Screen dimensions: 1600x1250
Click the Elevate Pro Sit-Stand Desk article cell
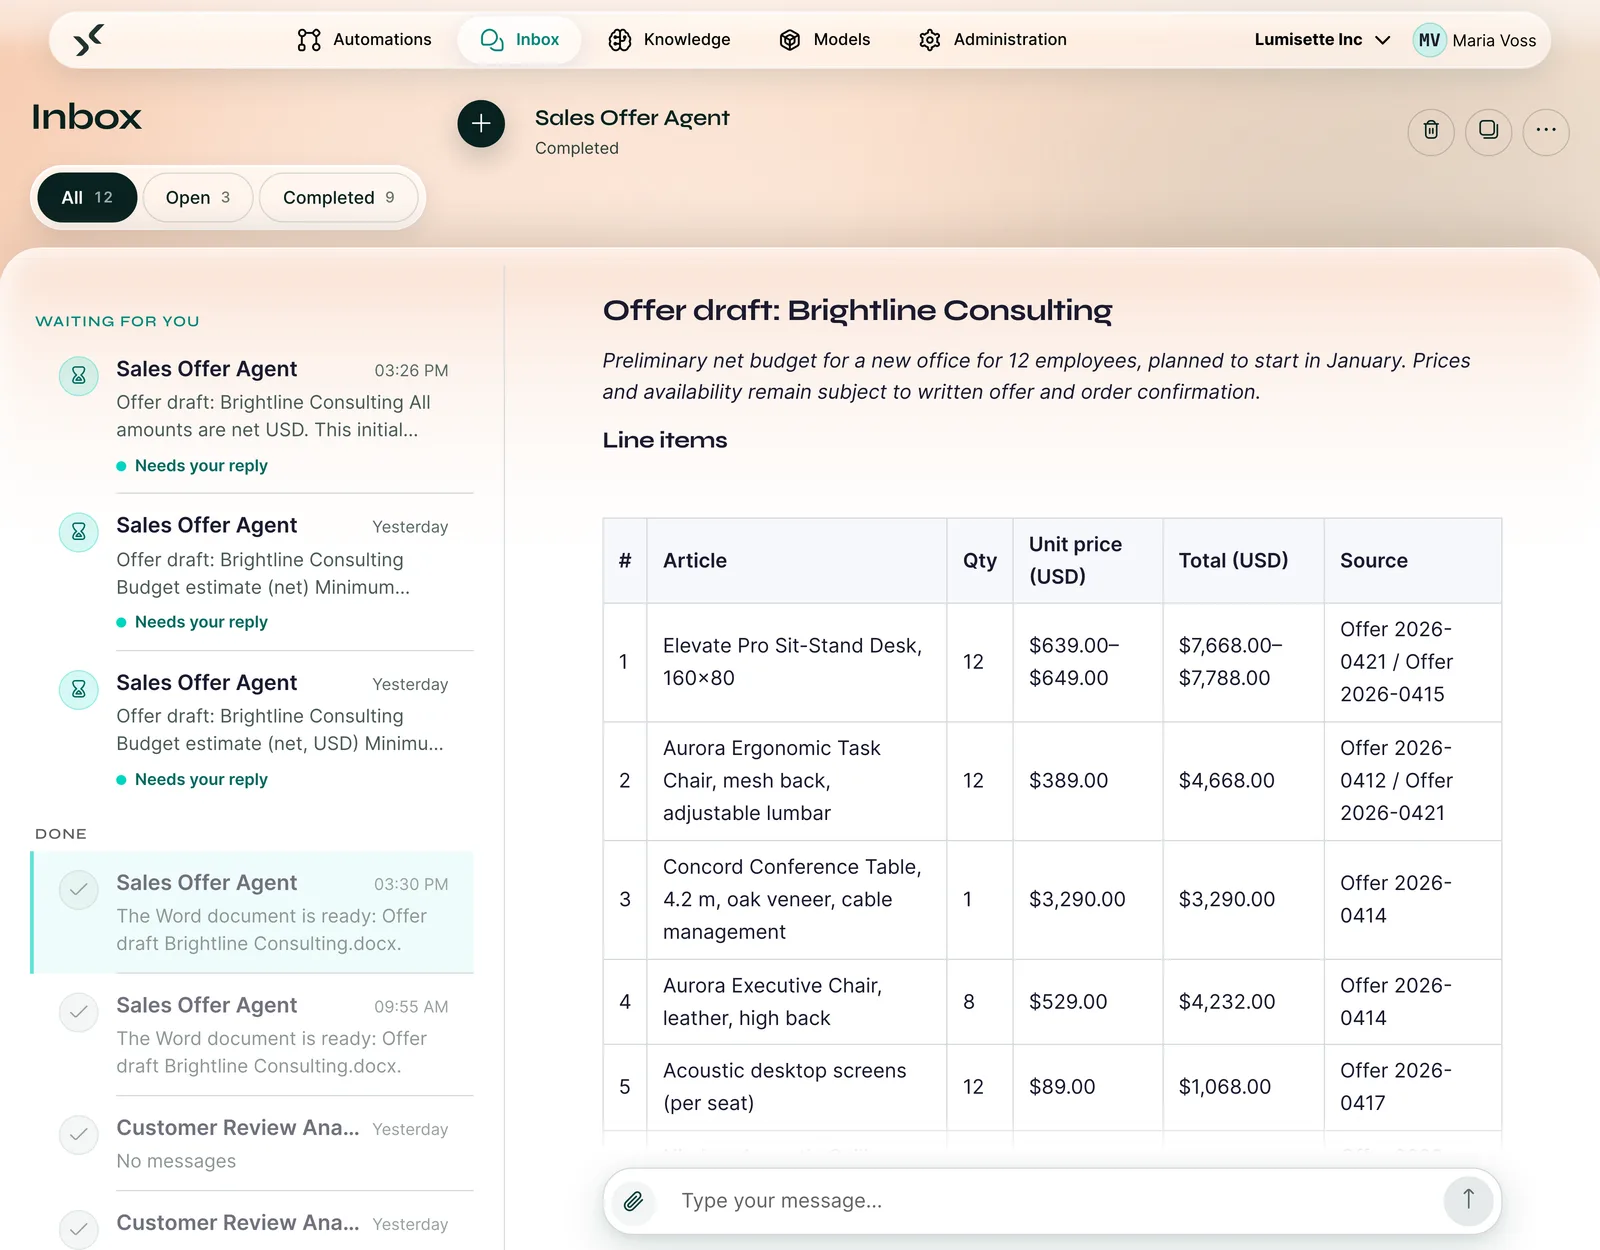click(x=797, y=662)
